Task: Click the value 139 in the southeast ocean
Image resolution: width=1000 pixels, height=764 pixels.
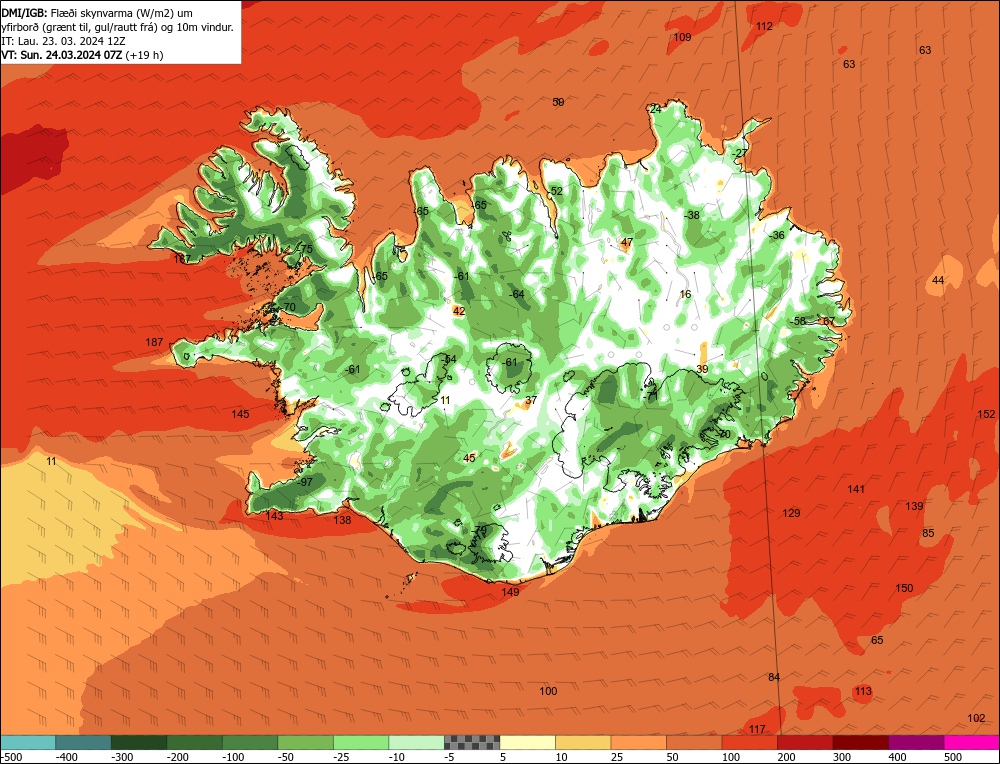Action: click(915, 506)
